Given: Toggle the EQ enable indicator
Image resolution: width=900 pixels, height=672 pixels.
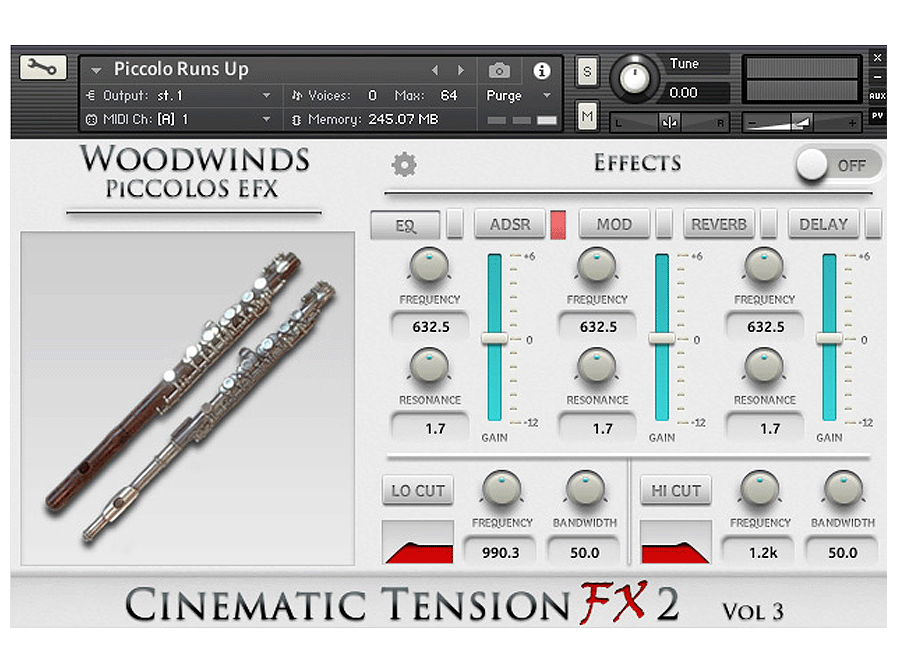Looking at the screenshot, I should point(455,224).
